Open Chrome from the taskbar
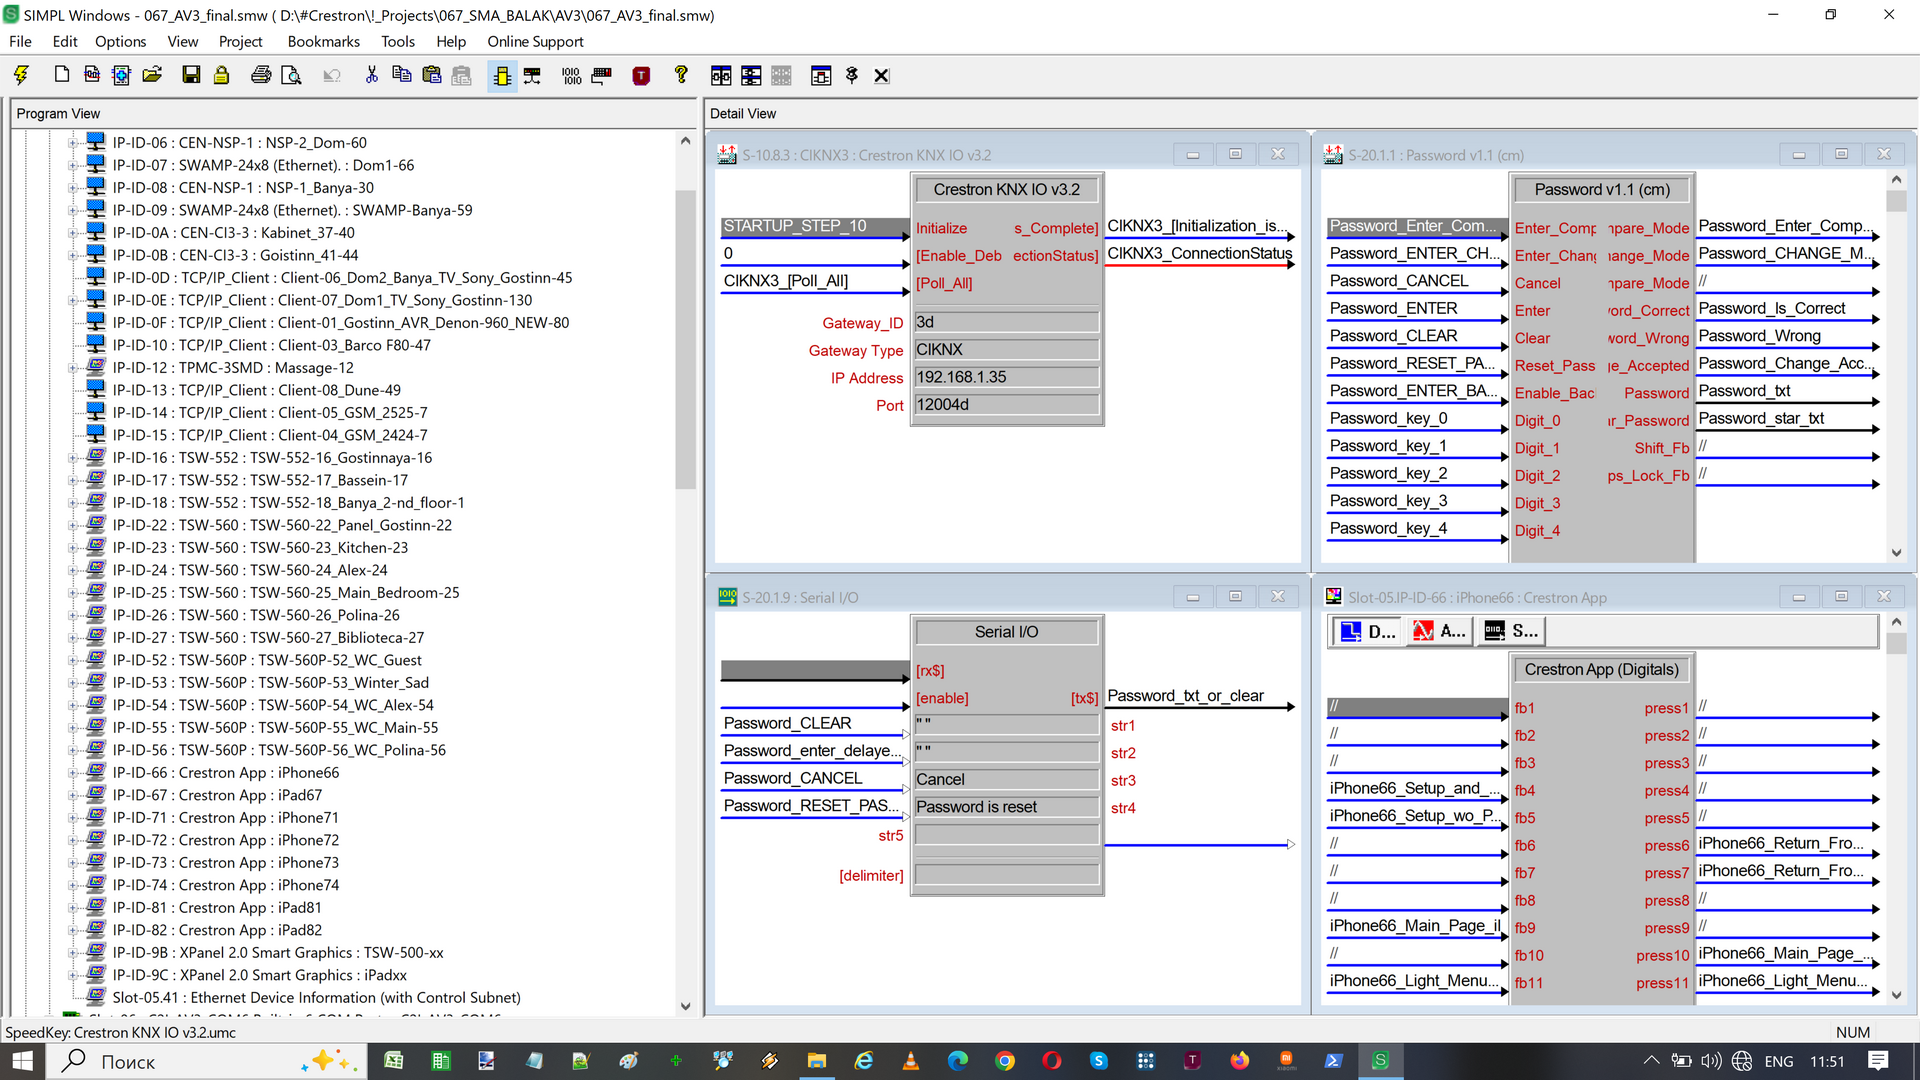 coord(1005,1061)
